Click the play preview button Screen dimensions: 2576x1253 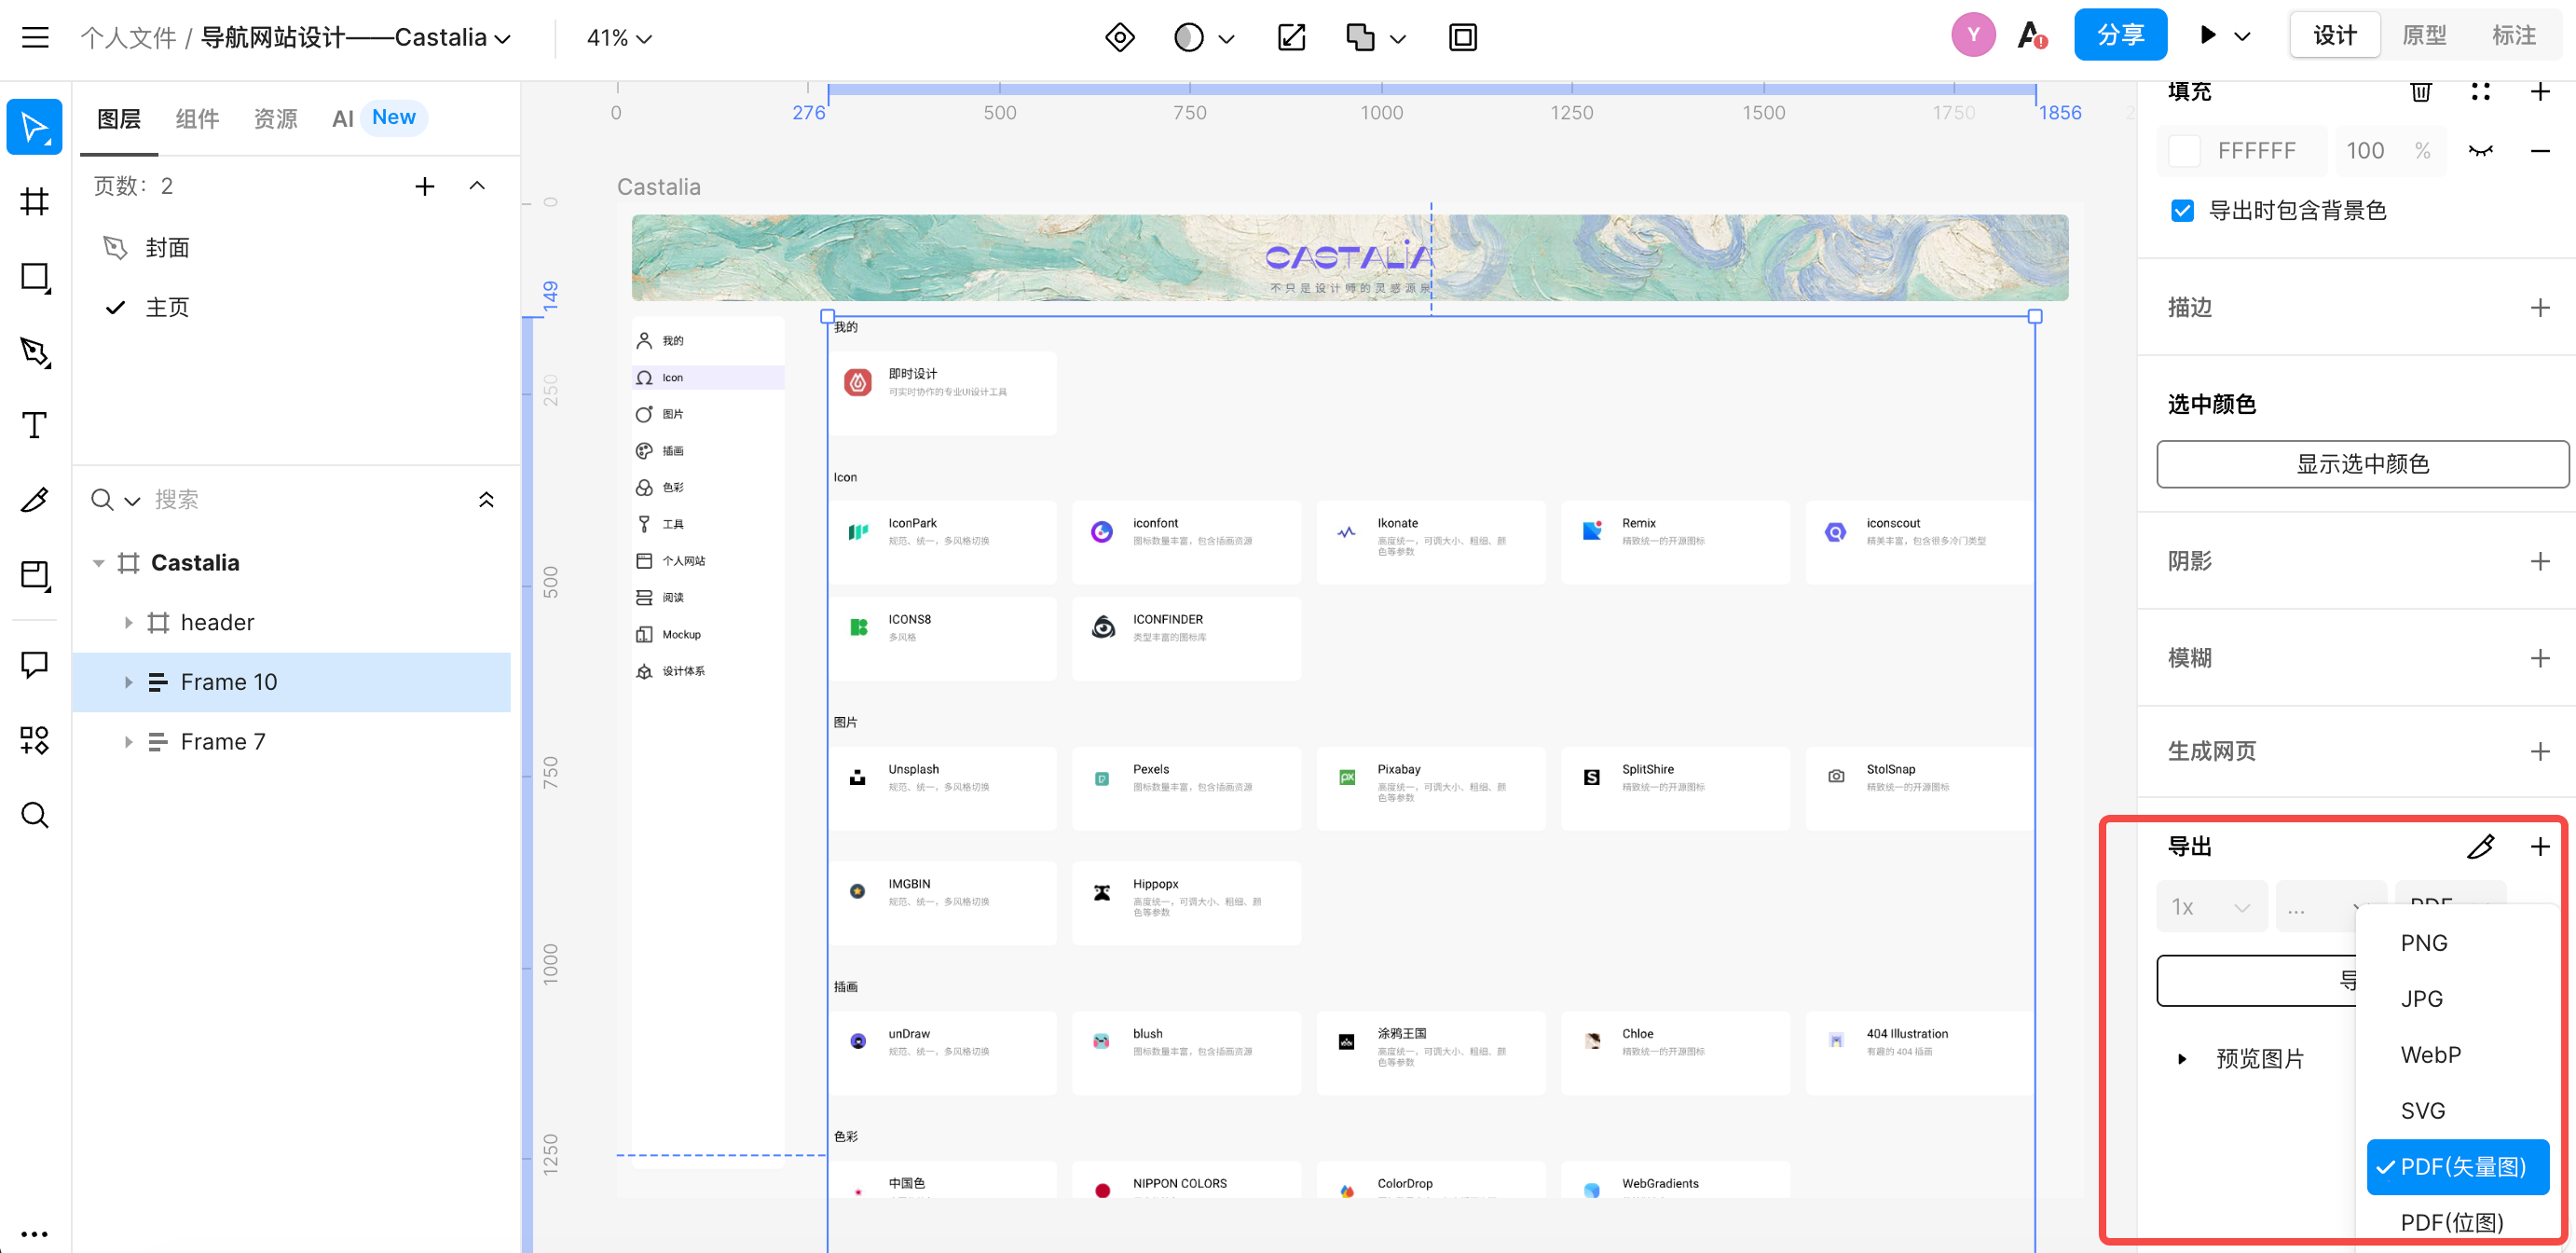coord(2208,36)
